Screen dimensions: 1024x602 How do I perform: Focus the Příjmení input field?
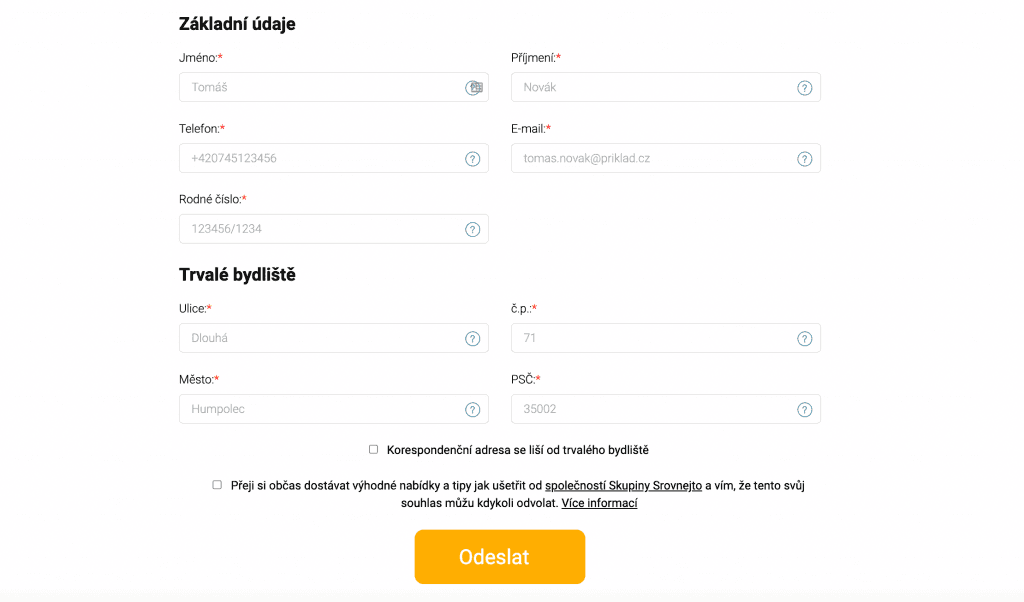point(650,88)
